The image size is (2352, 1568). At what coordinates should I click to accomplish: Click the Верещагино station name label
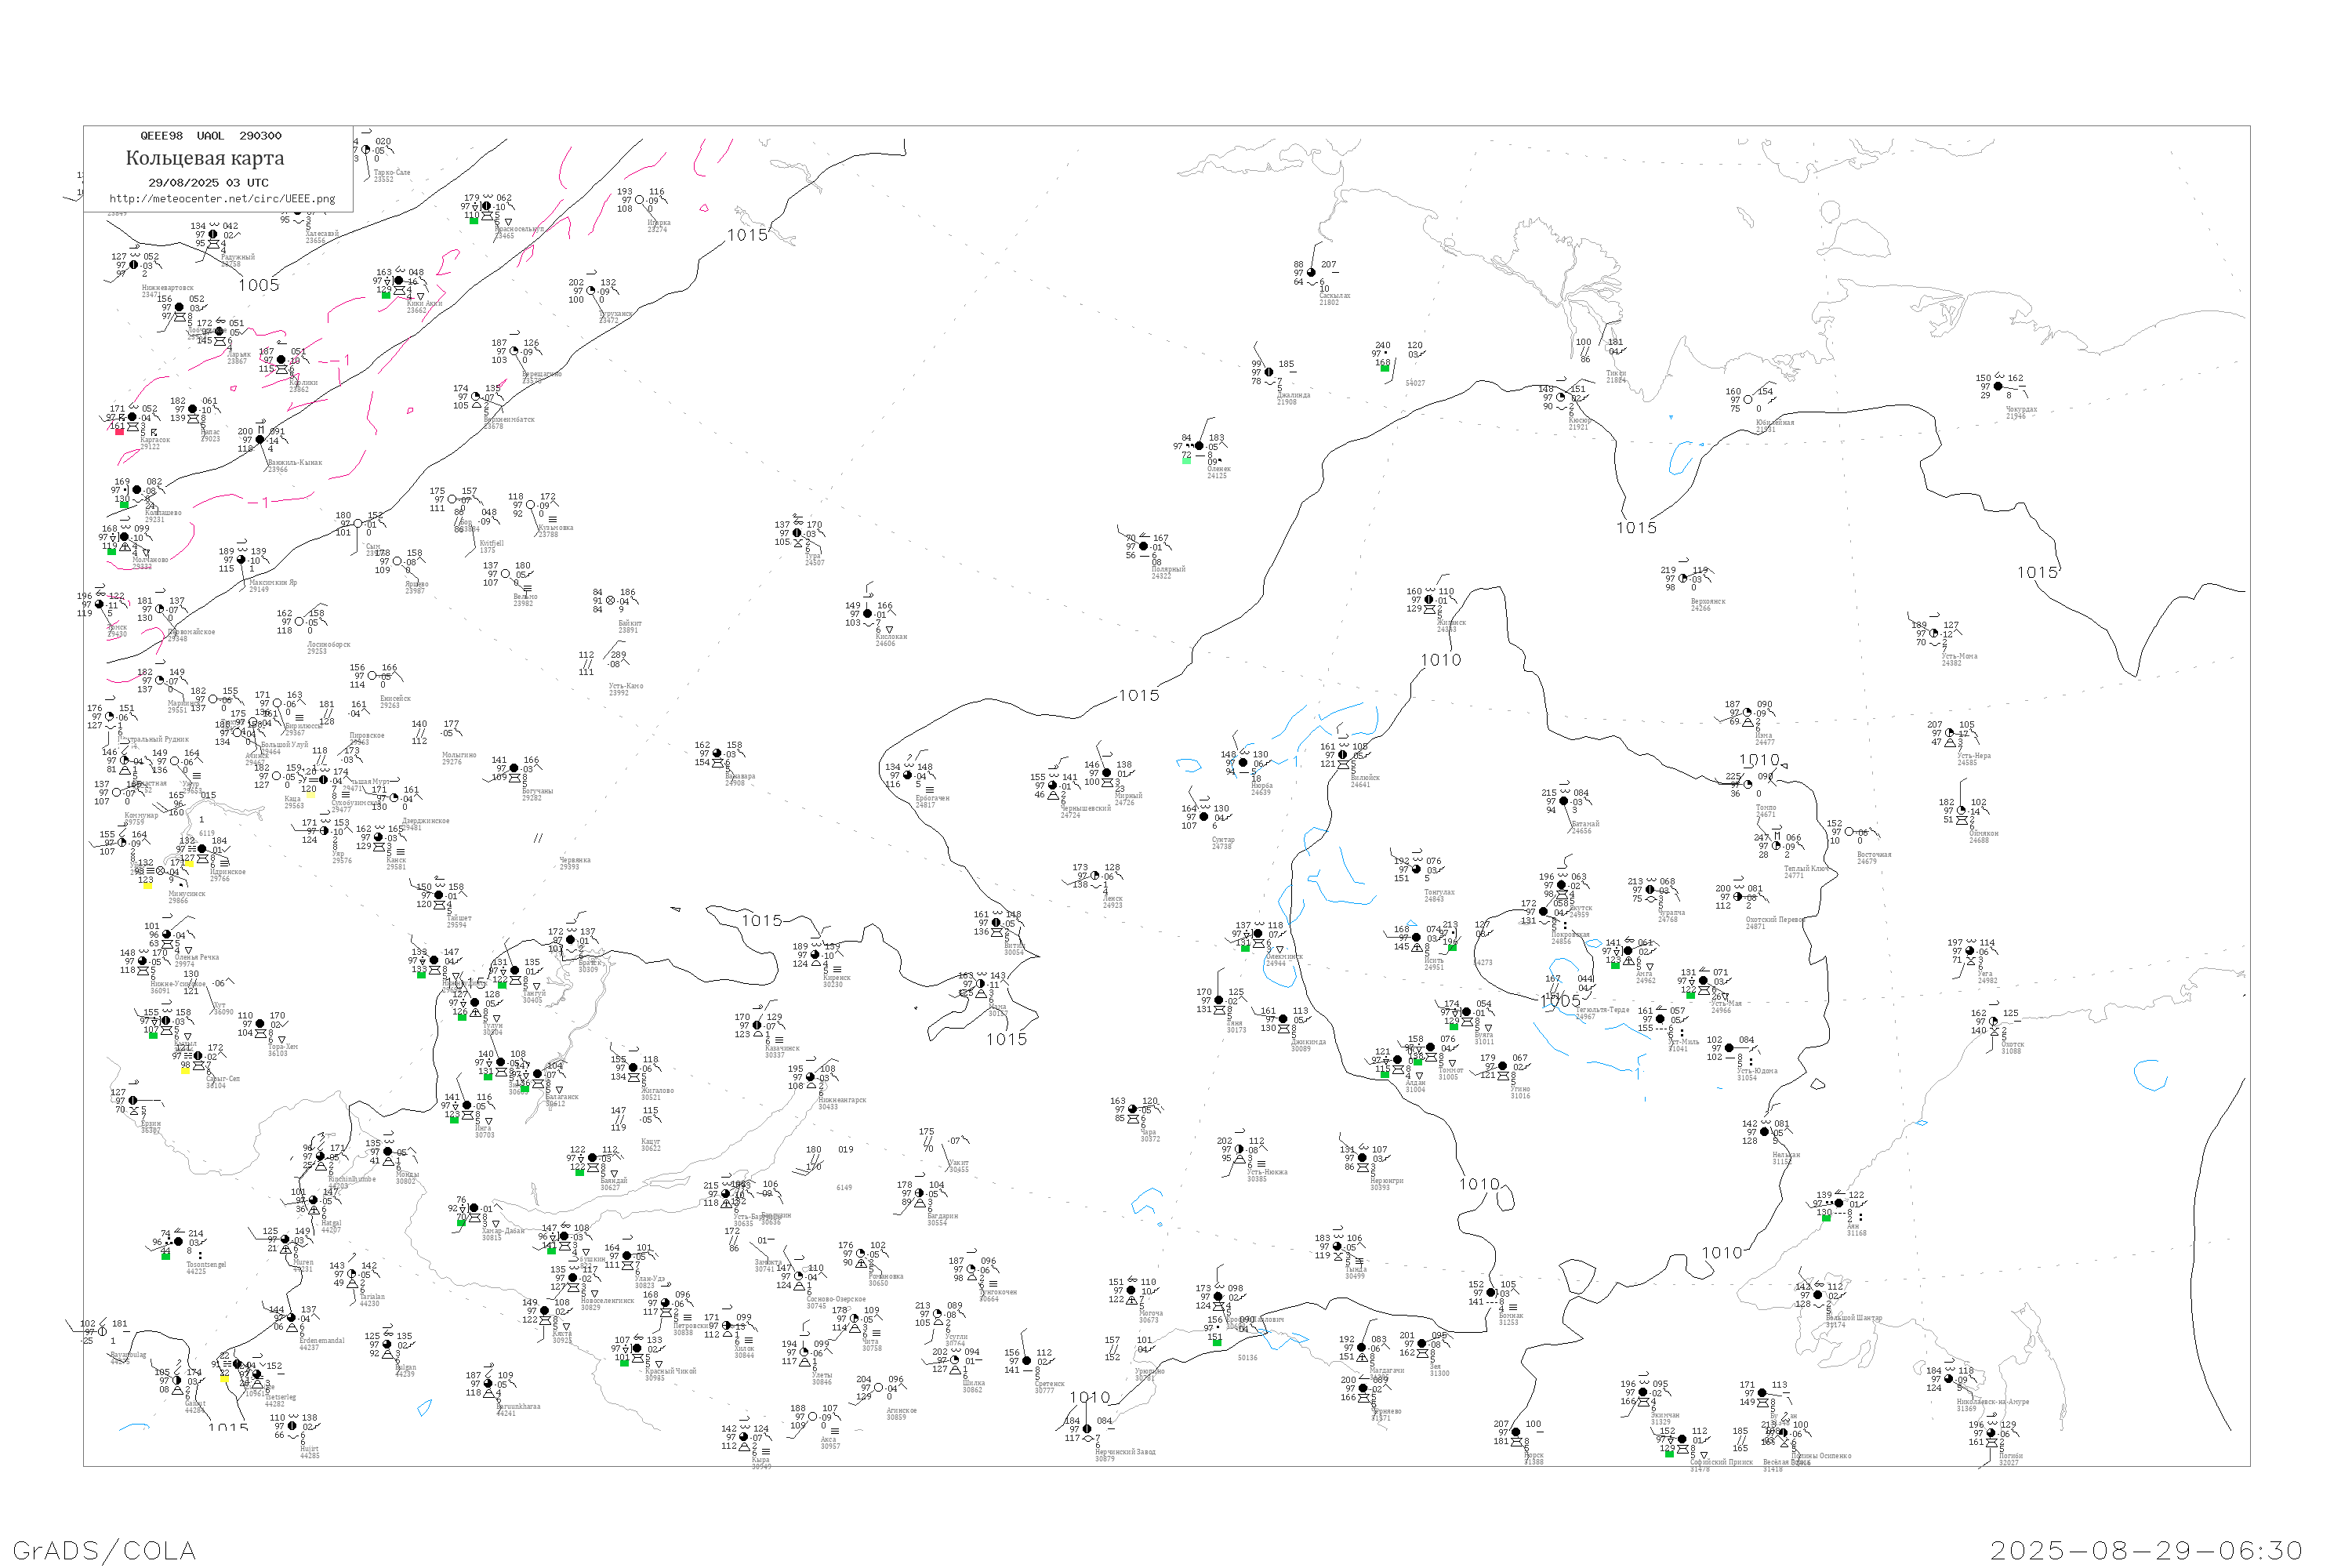(541, 374)
